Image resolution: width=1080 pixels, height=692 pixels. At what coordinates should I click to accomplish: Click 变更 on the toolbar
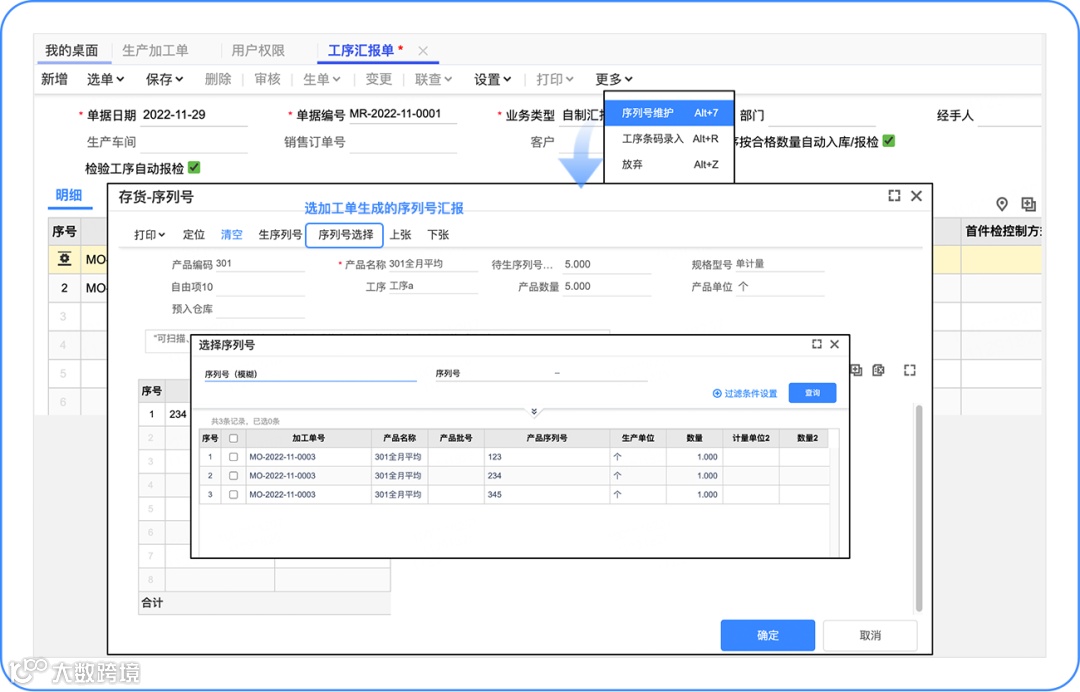click(378, 79)
